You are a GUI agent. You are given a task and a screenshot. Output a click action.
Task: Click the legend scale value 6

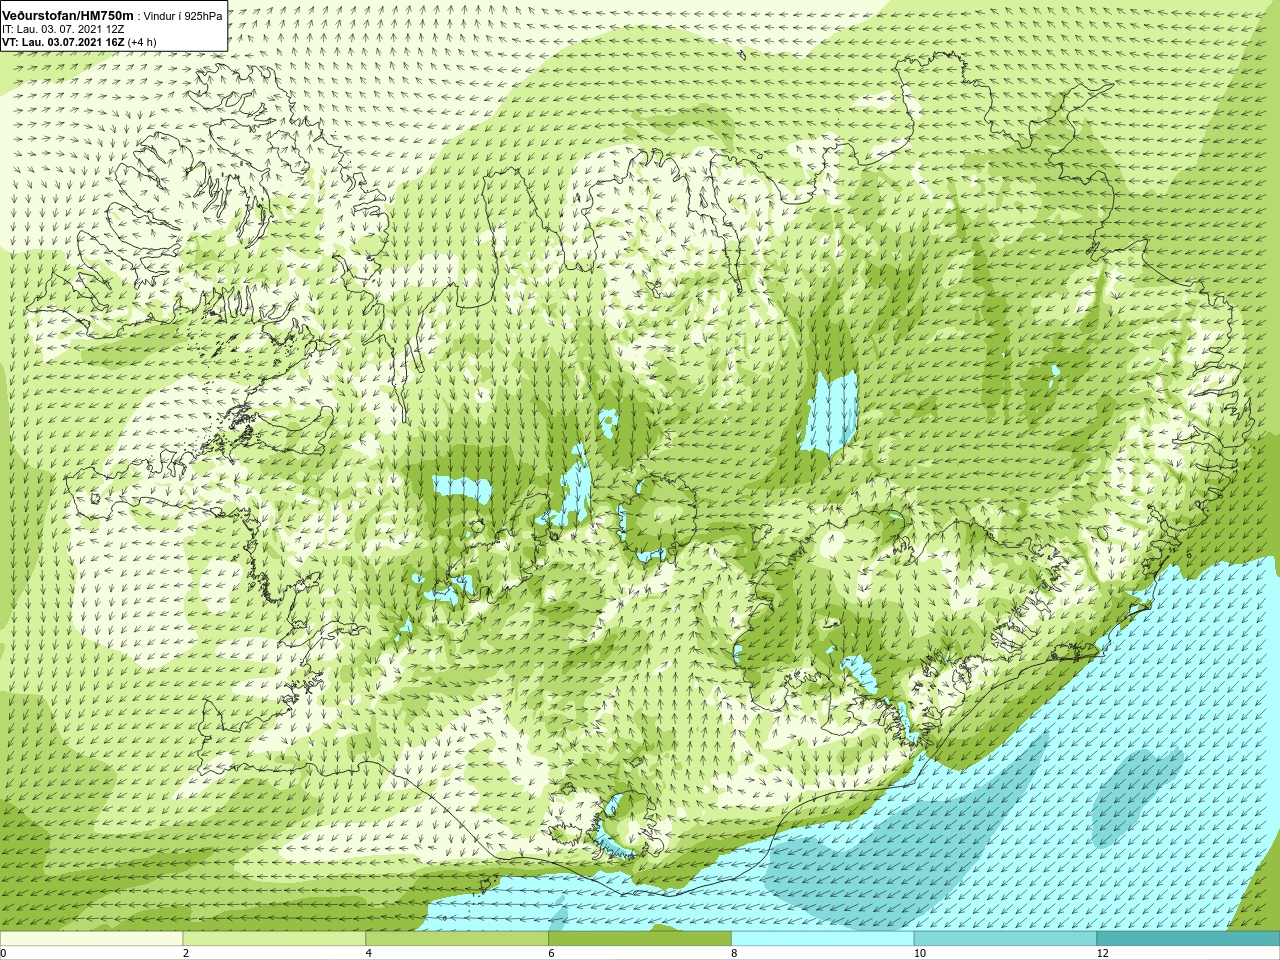(x=551, y=954)
